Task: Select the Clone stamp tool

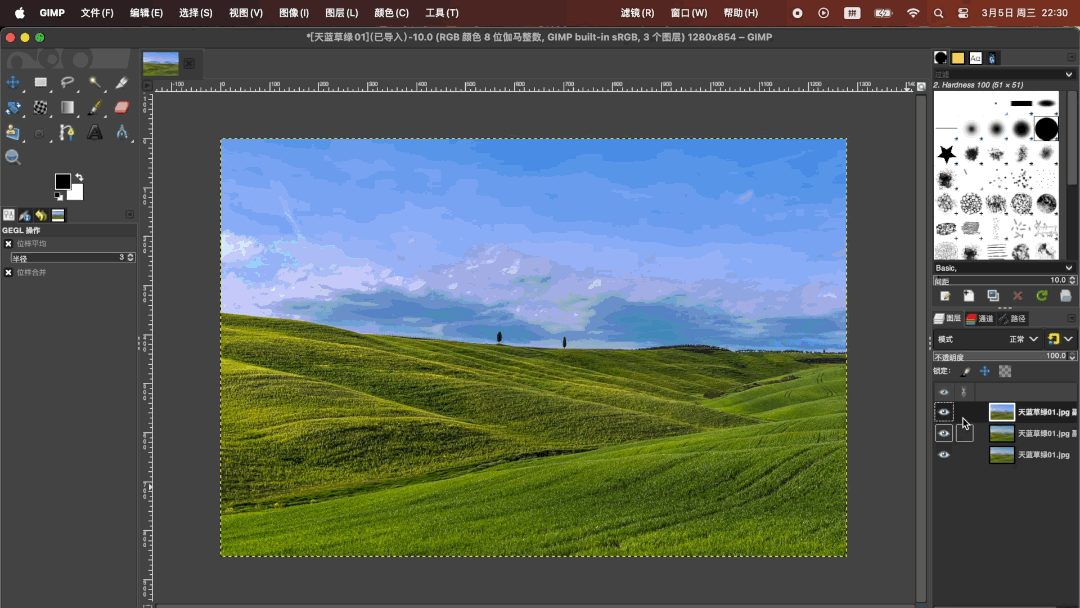Action: pyautogui.click(x=12, y=132)
